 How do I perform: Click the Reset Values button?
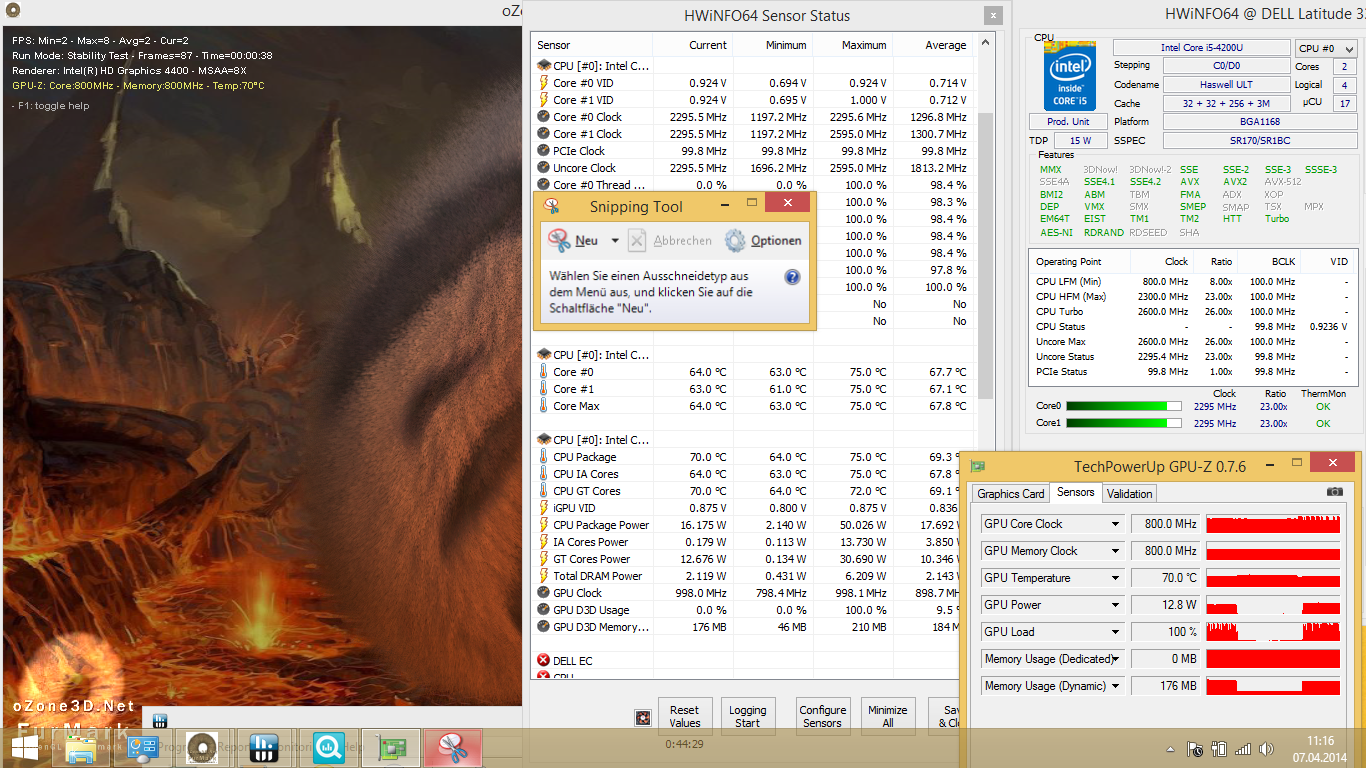click(684, 716)
